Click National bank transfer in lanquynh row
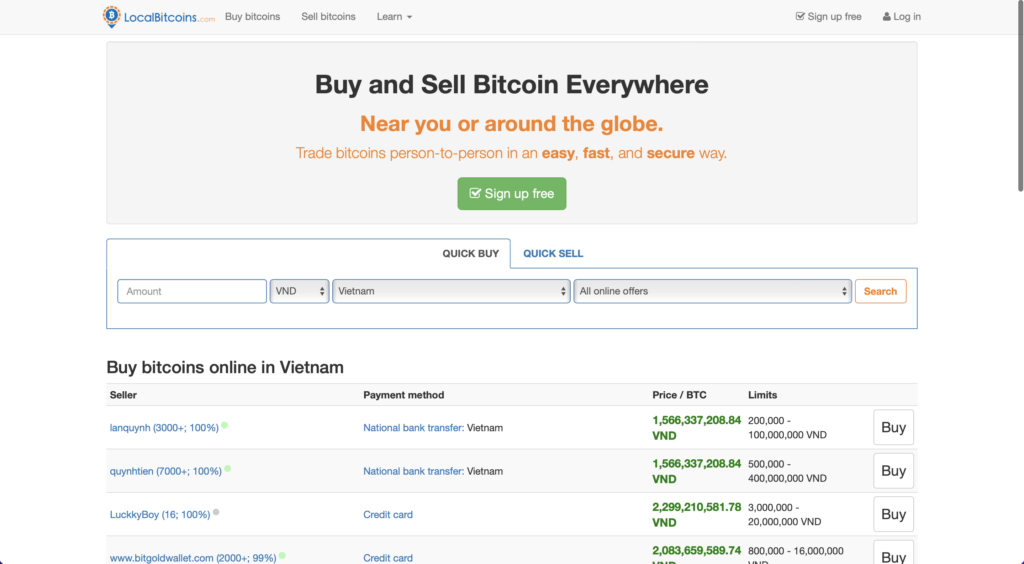The width and height of the screenshot is (1024, 564). pyautogui.click(x=413, y=428)
